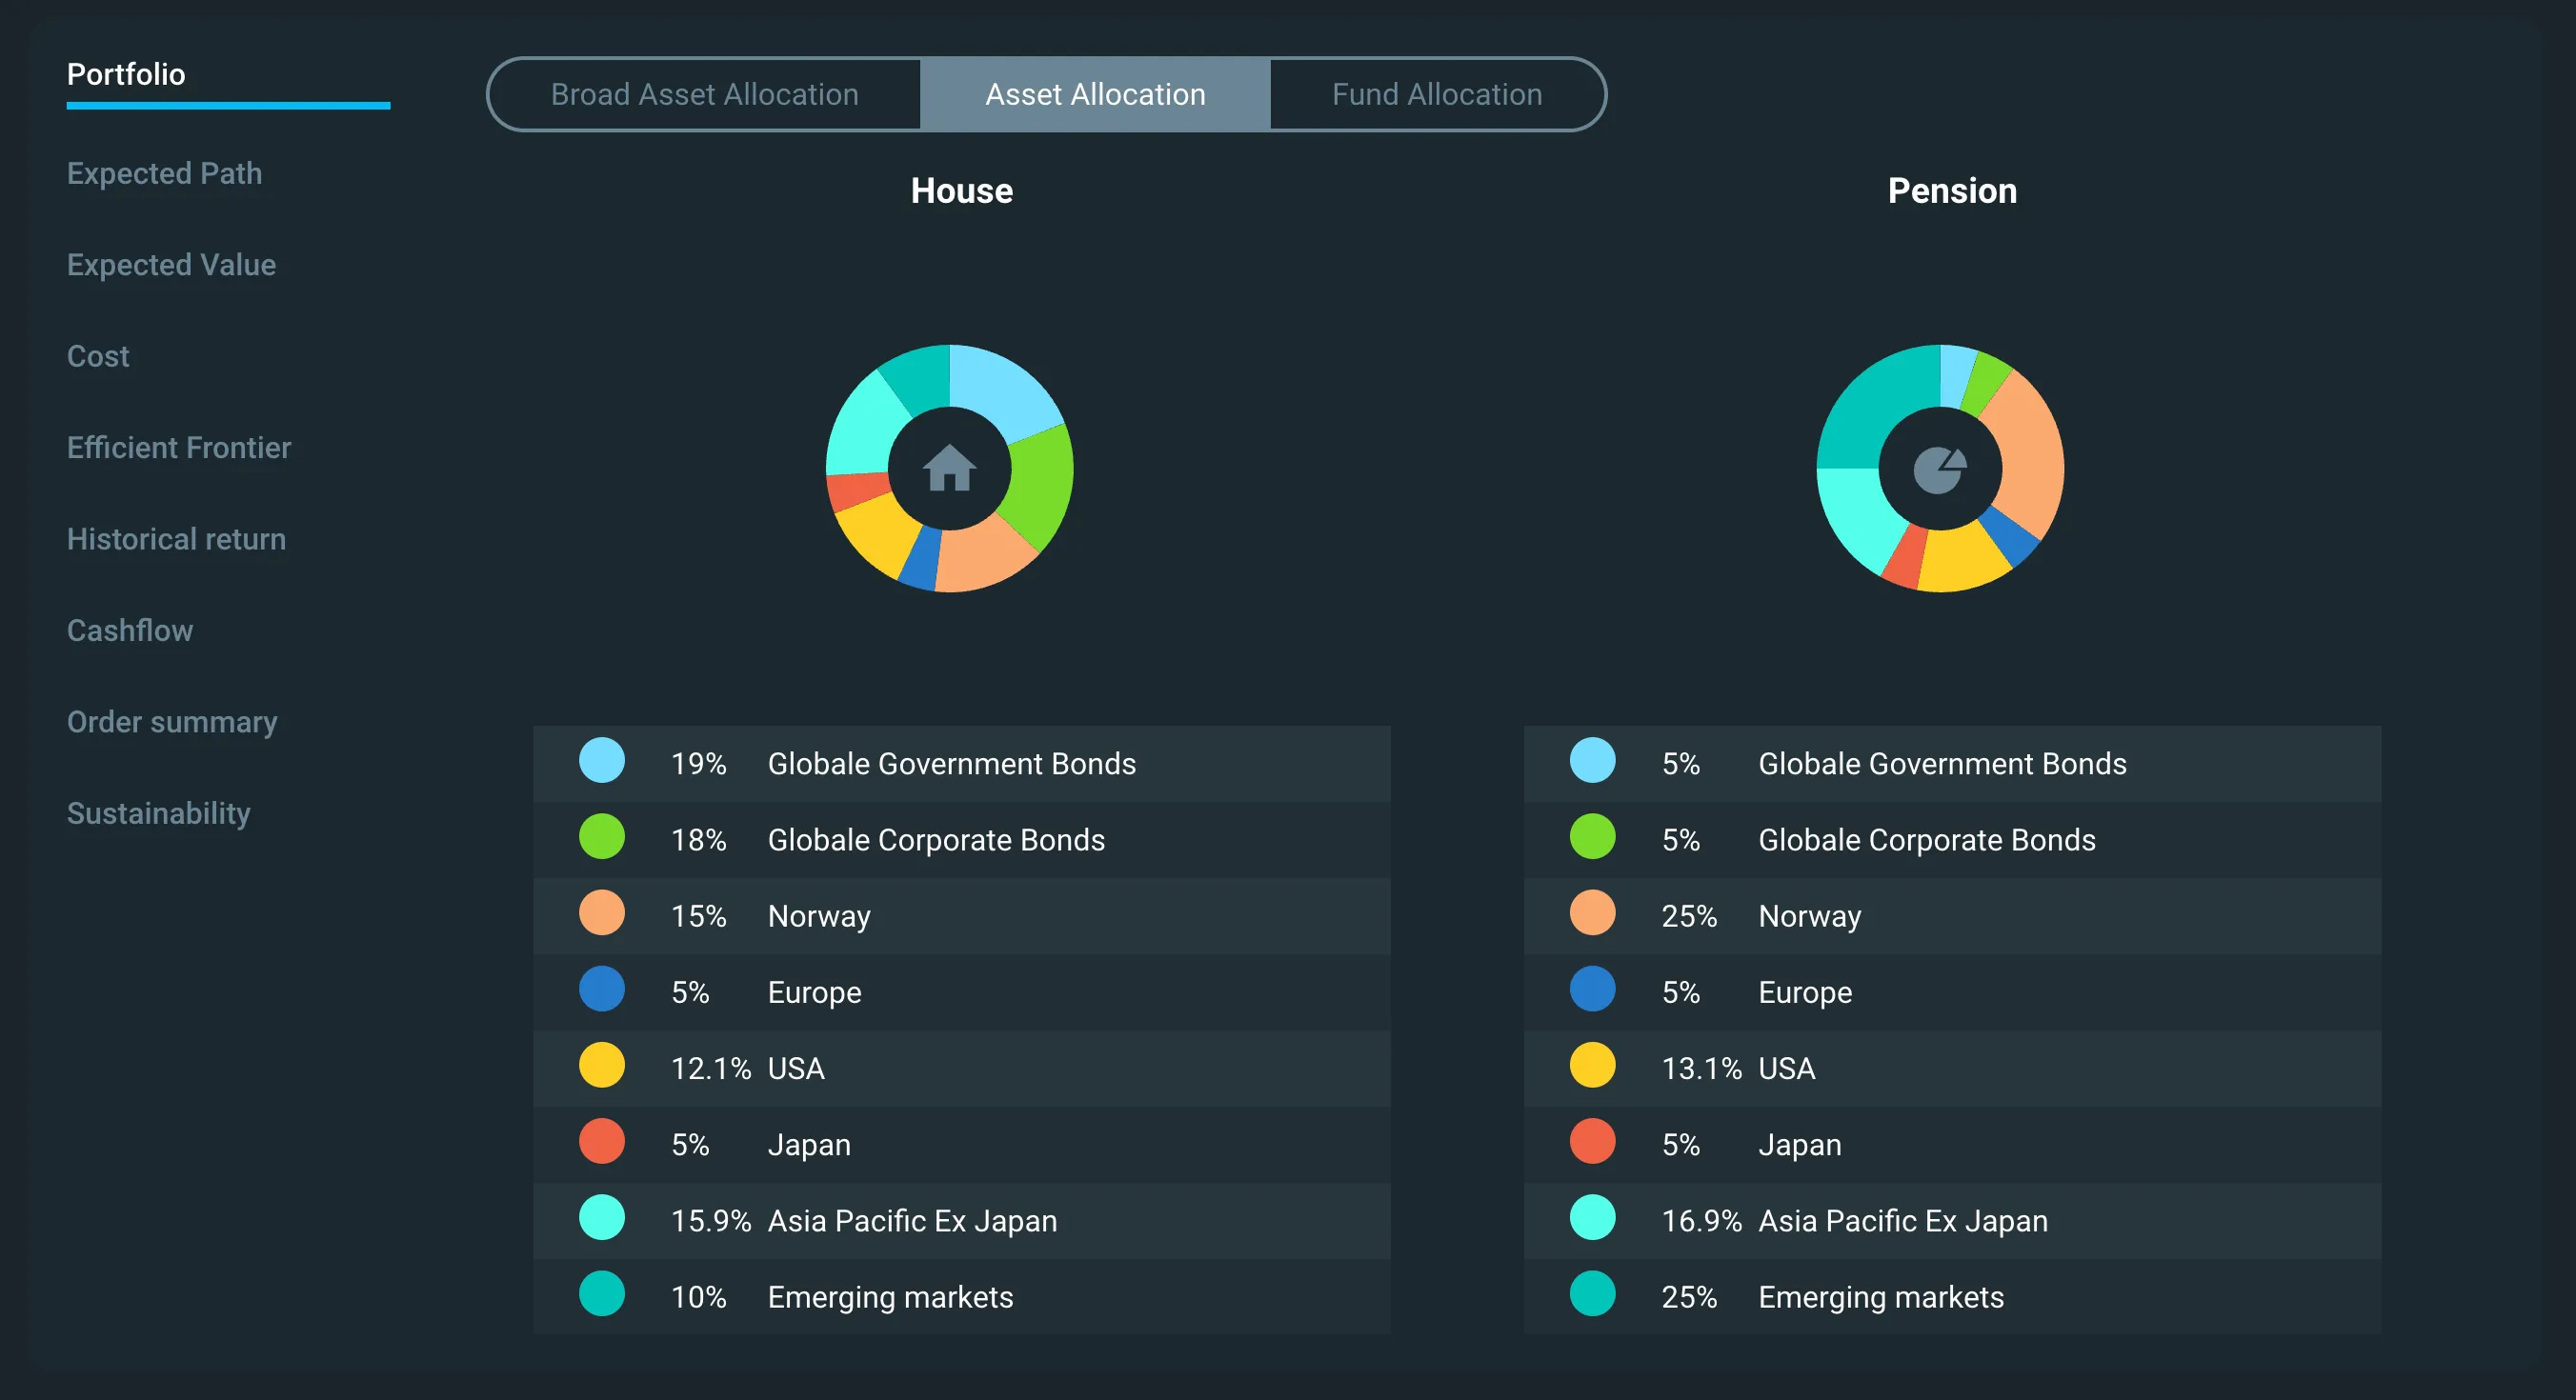Screen dimensions: 2576x1400
Task: Click the 16.9% value under Pension
Action: tap(1702, 1221)
